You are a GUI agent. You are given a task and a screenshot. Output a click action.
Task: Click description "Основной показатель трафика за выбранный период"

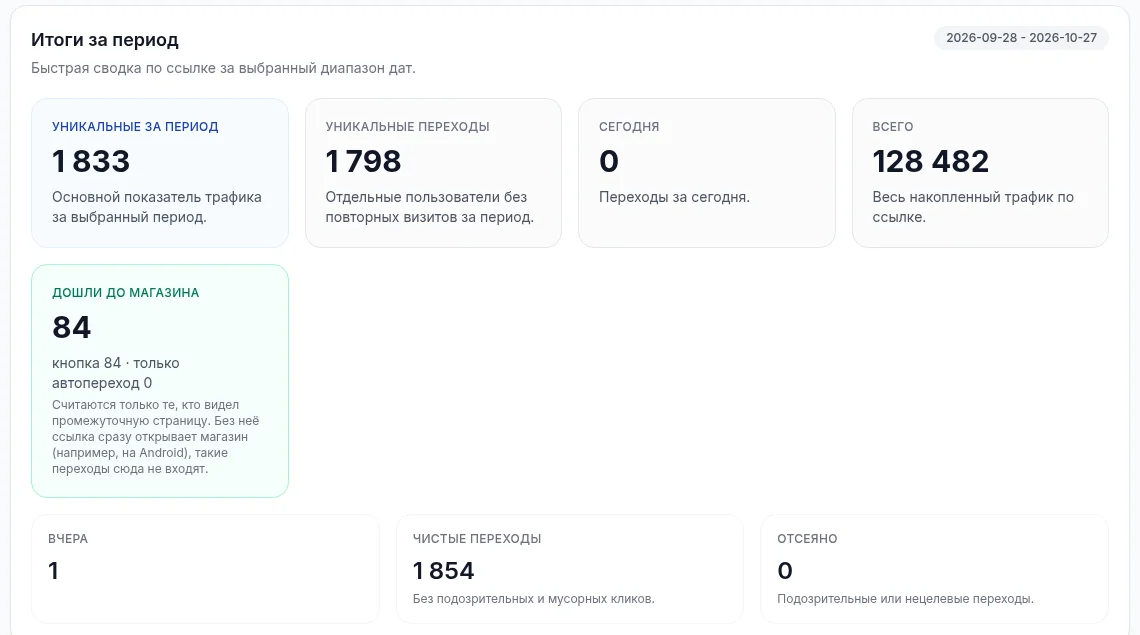(156, 207)
